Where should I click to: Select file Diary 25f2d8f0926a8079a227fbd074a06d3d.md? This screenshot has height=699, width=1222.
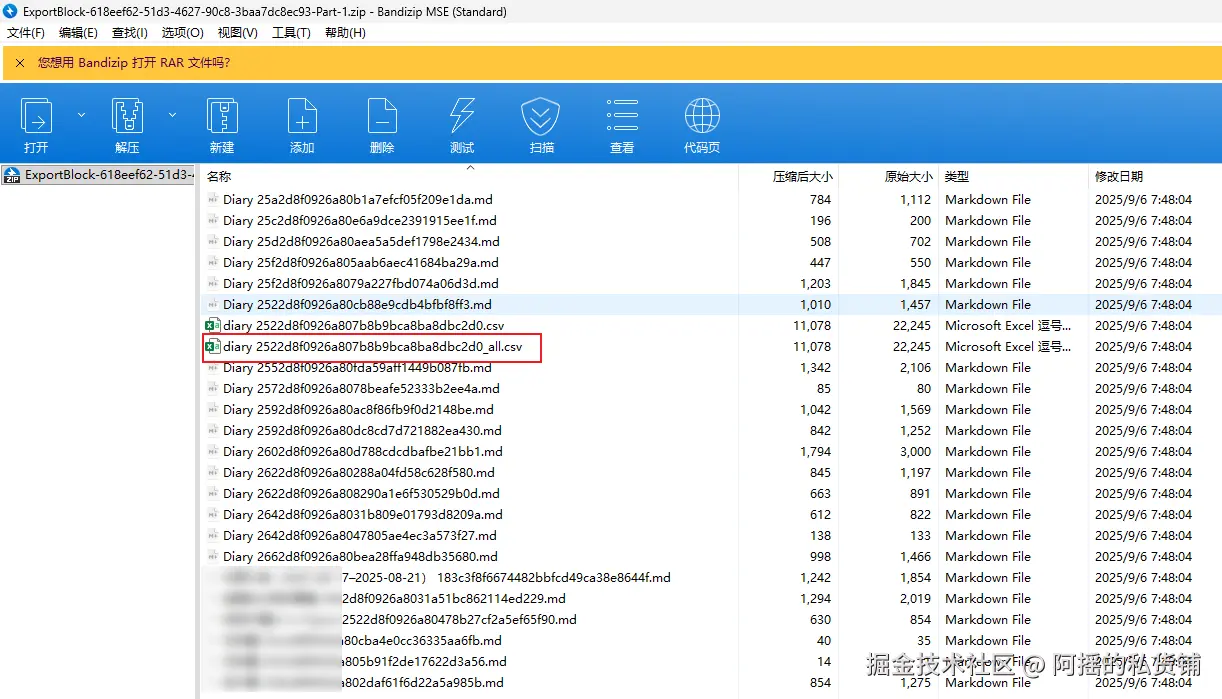[x=361, y=284]
